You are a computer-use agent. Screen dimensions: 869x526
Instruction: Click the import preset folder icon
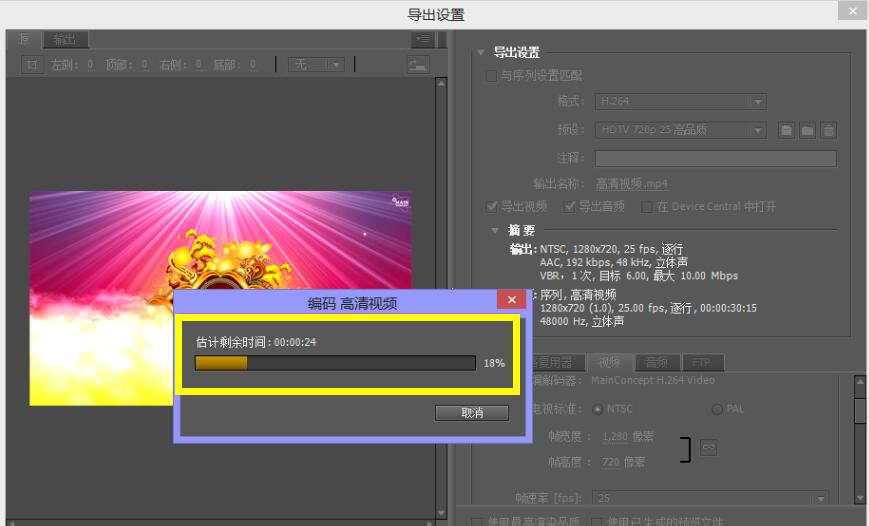point(807,130)
